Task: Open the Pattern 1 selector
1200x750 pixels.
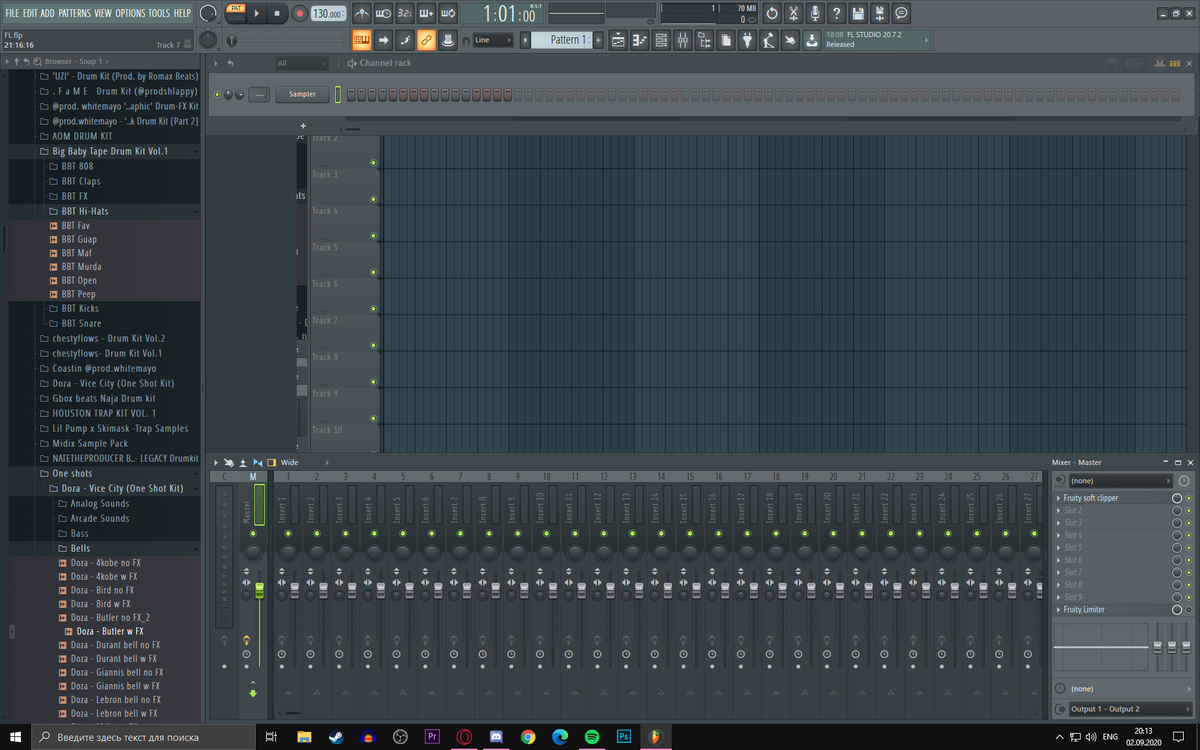Action: pyautogui.click(x=560, y=40)
